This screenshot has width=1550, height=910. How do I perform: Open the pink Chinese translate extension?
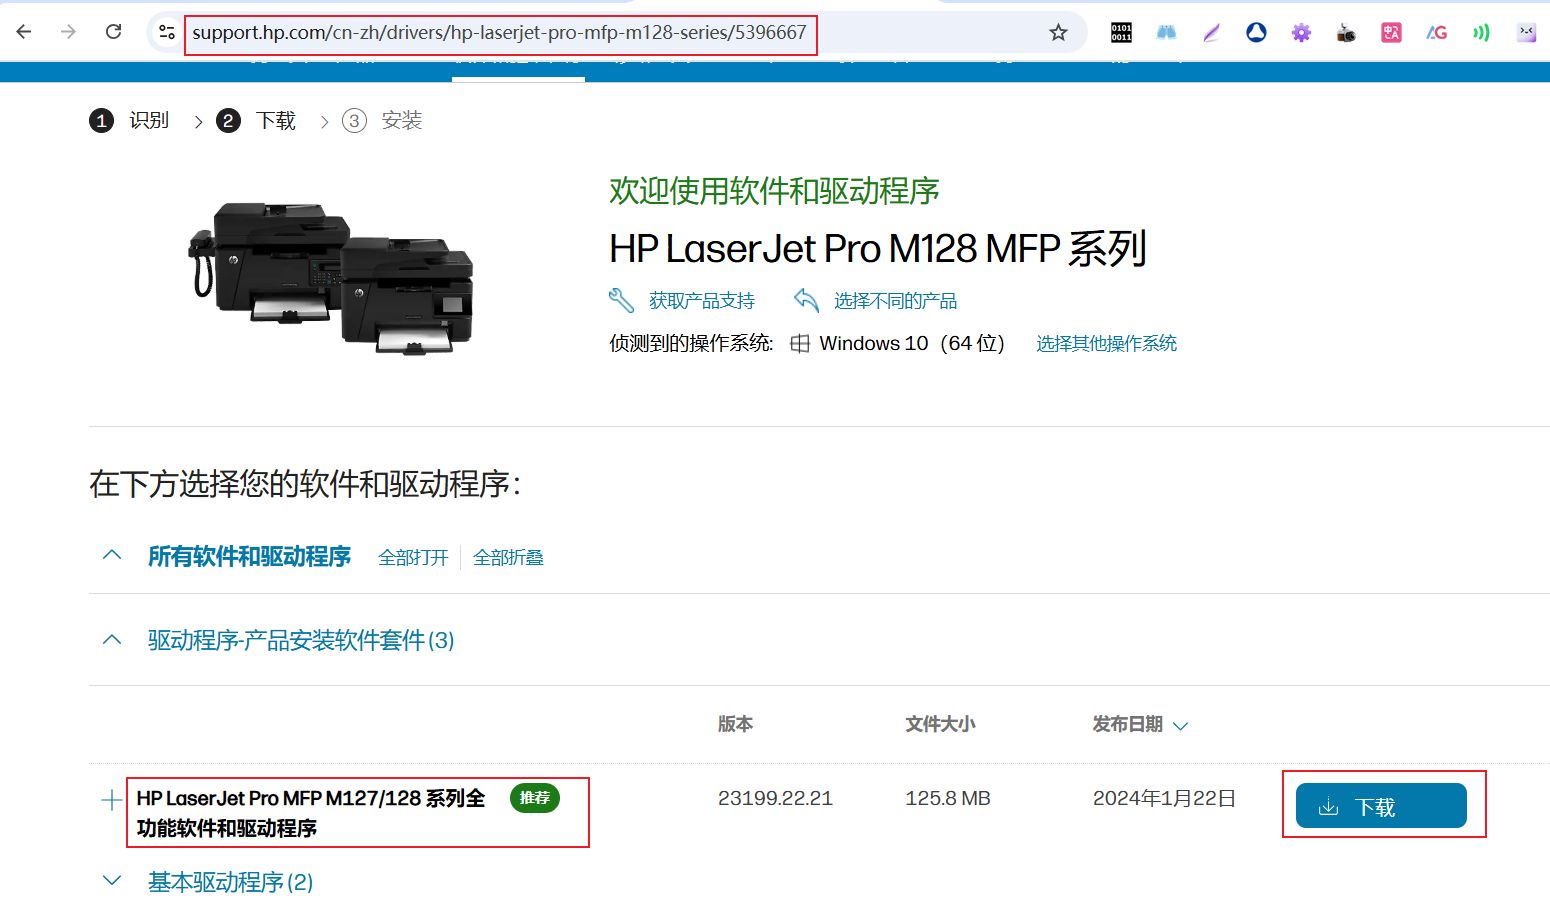[x=1391, y=33]
